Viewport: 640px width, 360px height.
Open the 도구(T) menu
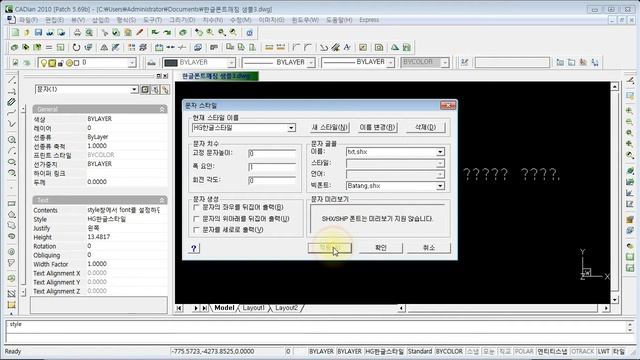[152, 20]
